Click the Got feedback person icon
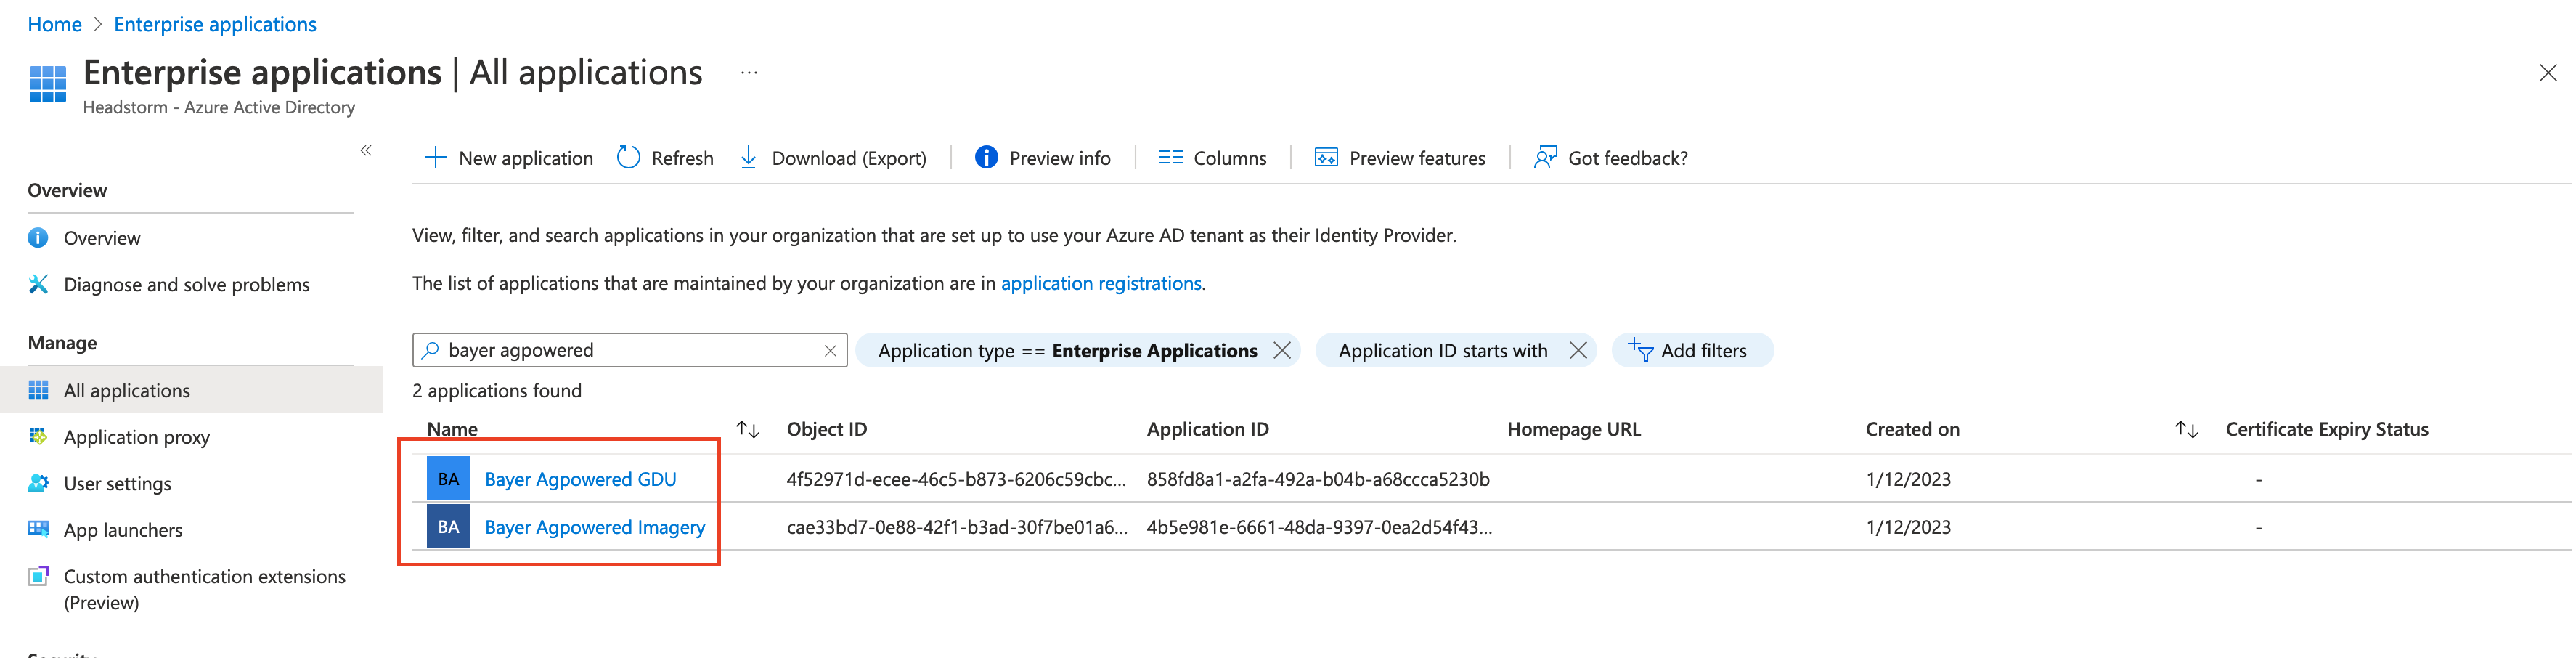The width and height of the screenshot is (2576, 658). point(1545,157)
